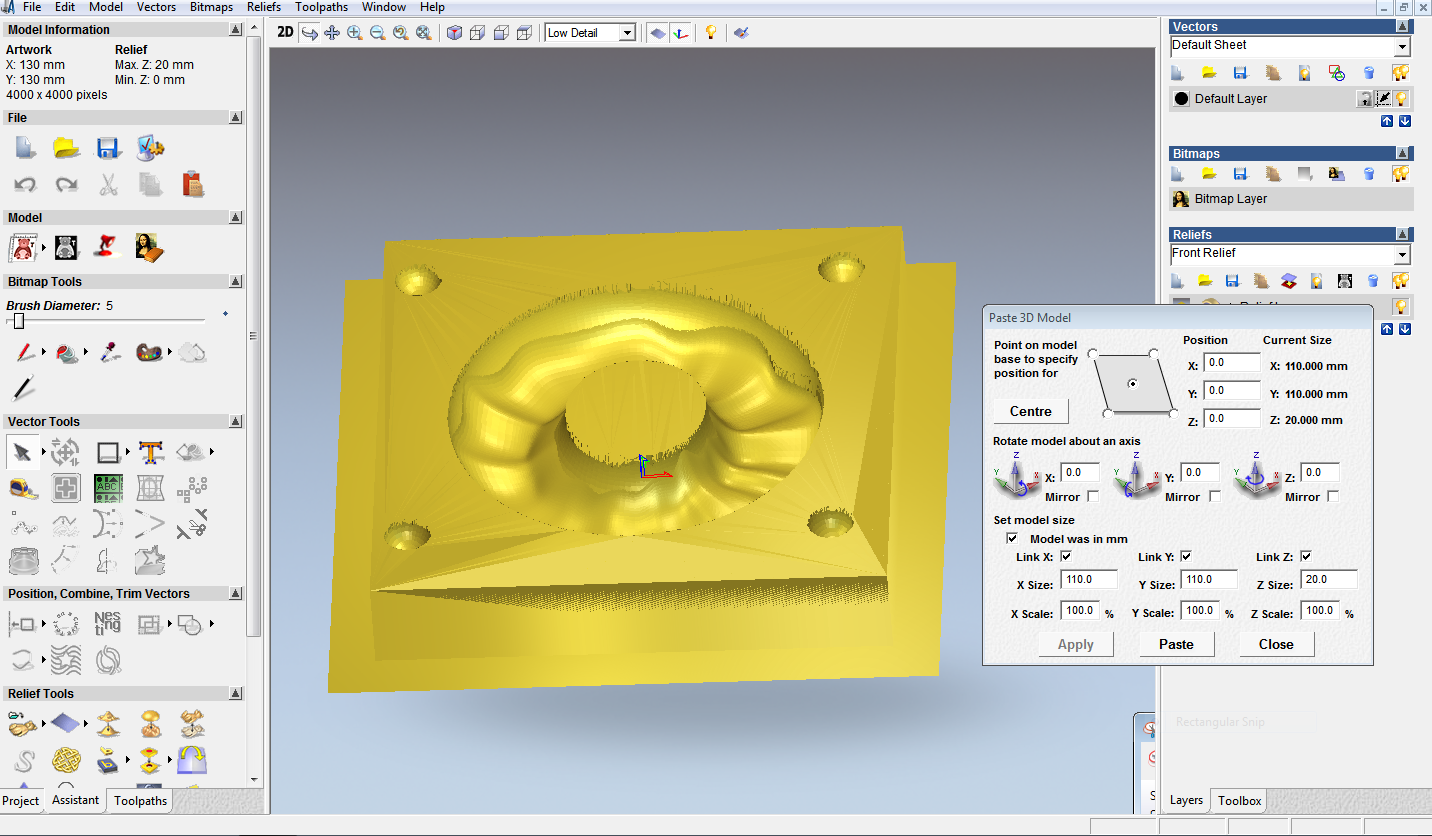Click the Paste button

(1176, 645)
